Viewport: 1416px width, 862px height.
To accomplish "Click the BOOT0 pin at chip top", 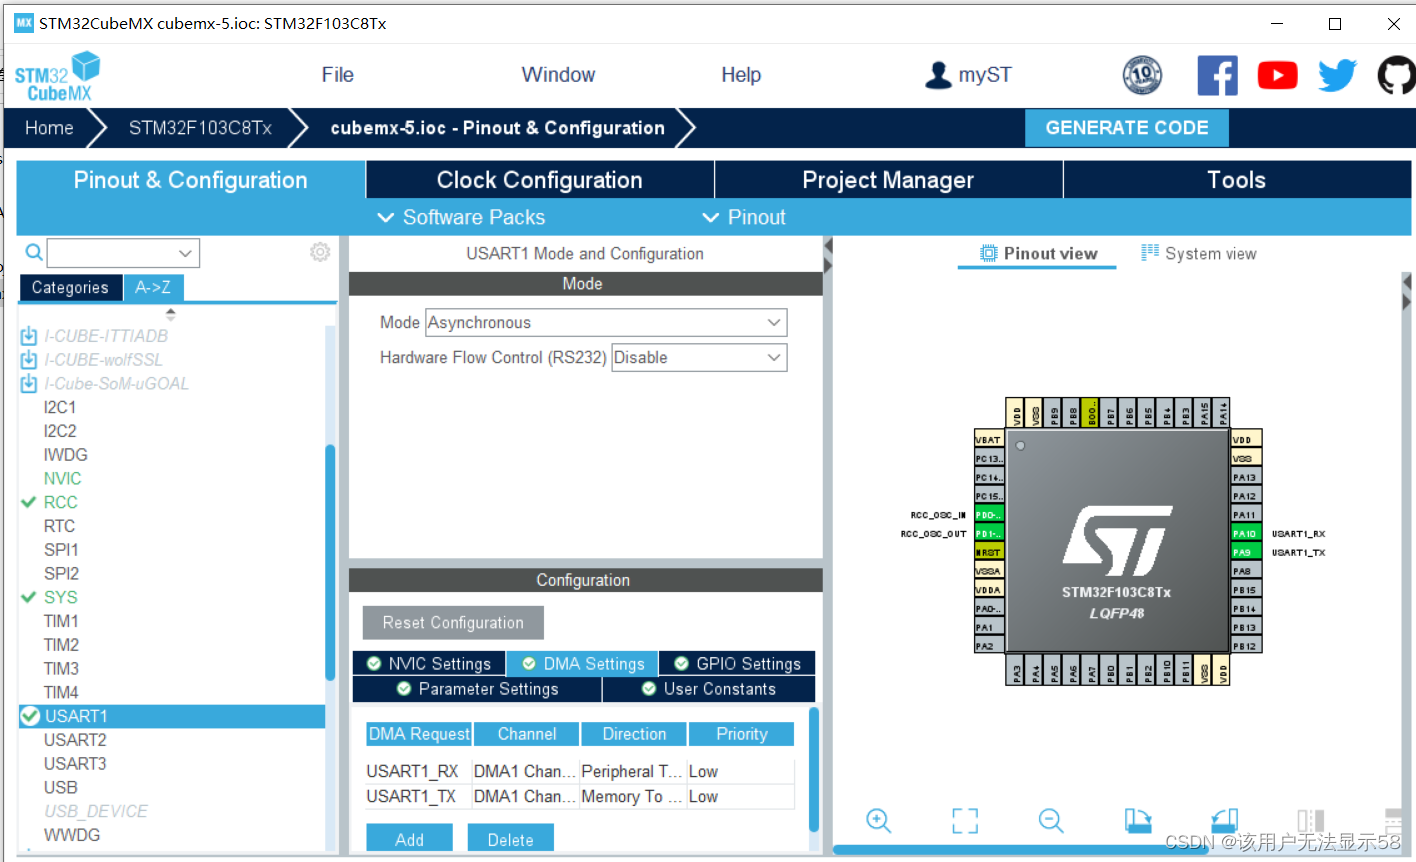I will (1091, 412).
